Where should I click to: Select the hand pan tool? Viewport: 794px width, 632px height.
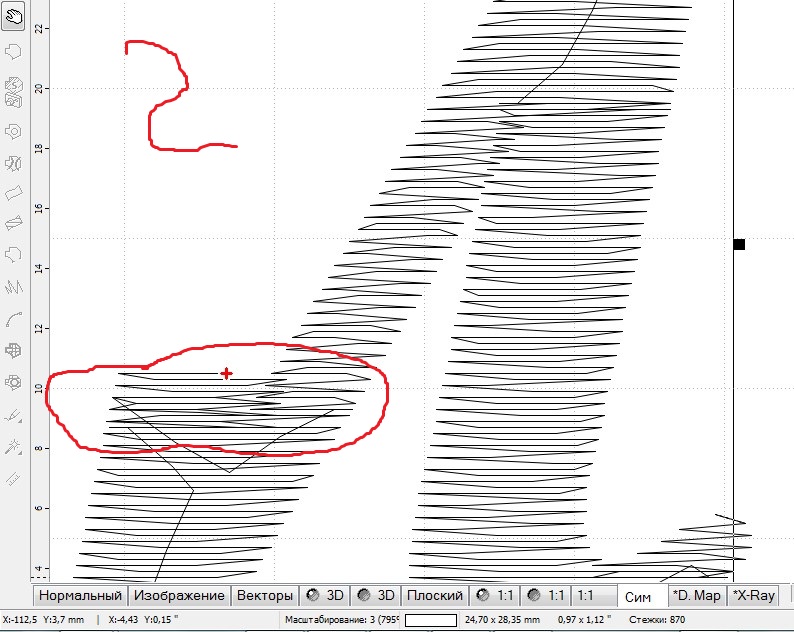[x=13, y=17]
